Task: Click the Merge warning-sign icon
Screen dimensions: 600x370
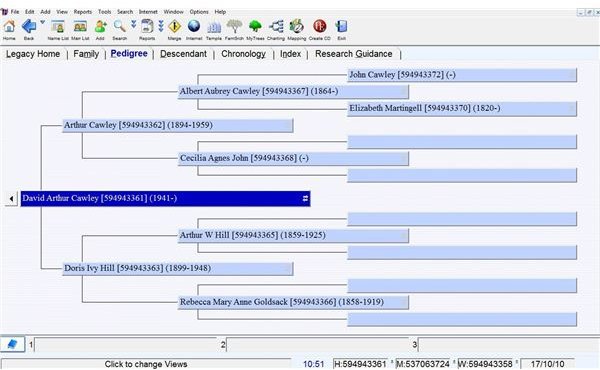Action: click(x=174, y=27)
